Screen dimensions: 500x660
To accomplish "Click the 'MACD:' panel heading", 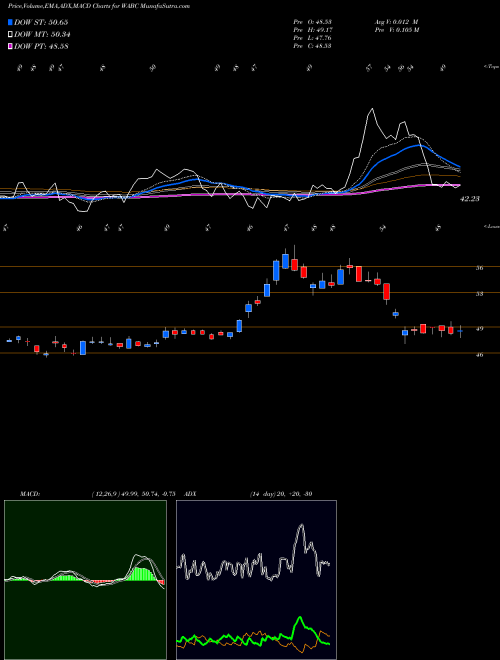I will (x=29, y=494).
